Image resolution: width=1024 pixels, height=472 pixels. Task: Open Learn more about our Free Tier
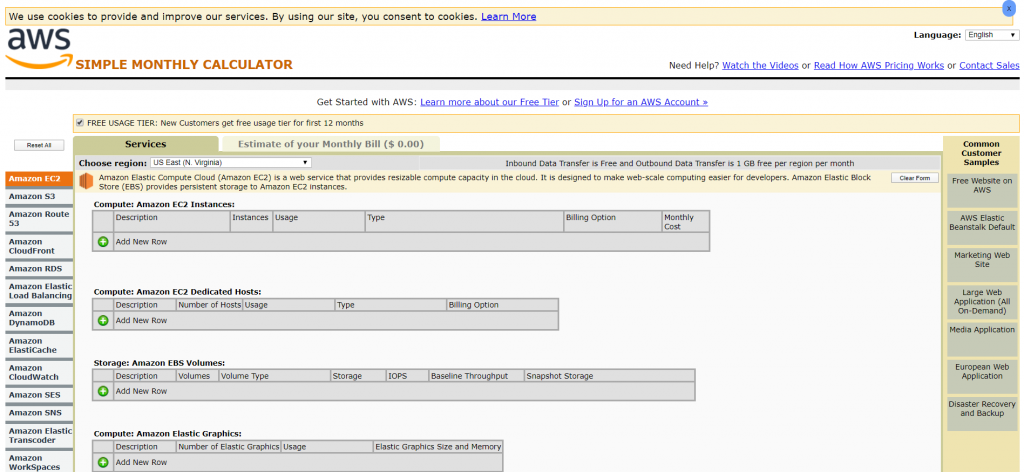pyautogui.click(x=490, y=102)
